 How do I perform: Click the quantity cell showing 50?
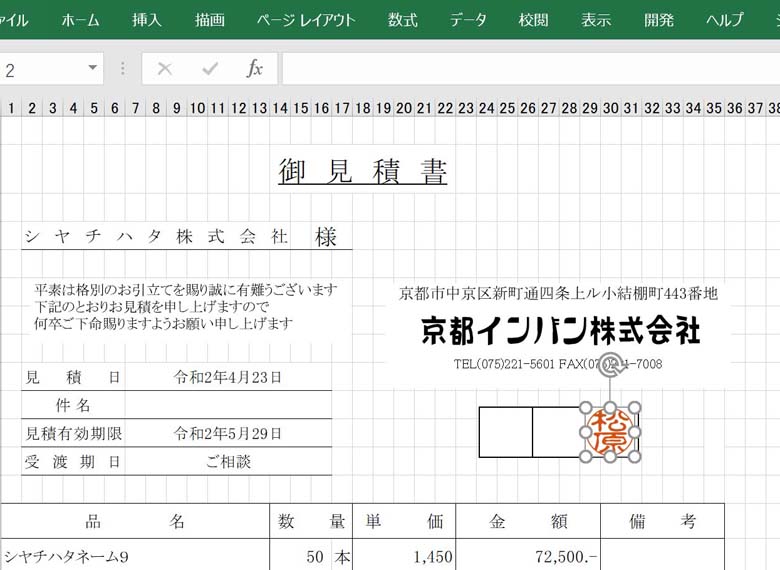[x=300, y=556]
